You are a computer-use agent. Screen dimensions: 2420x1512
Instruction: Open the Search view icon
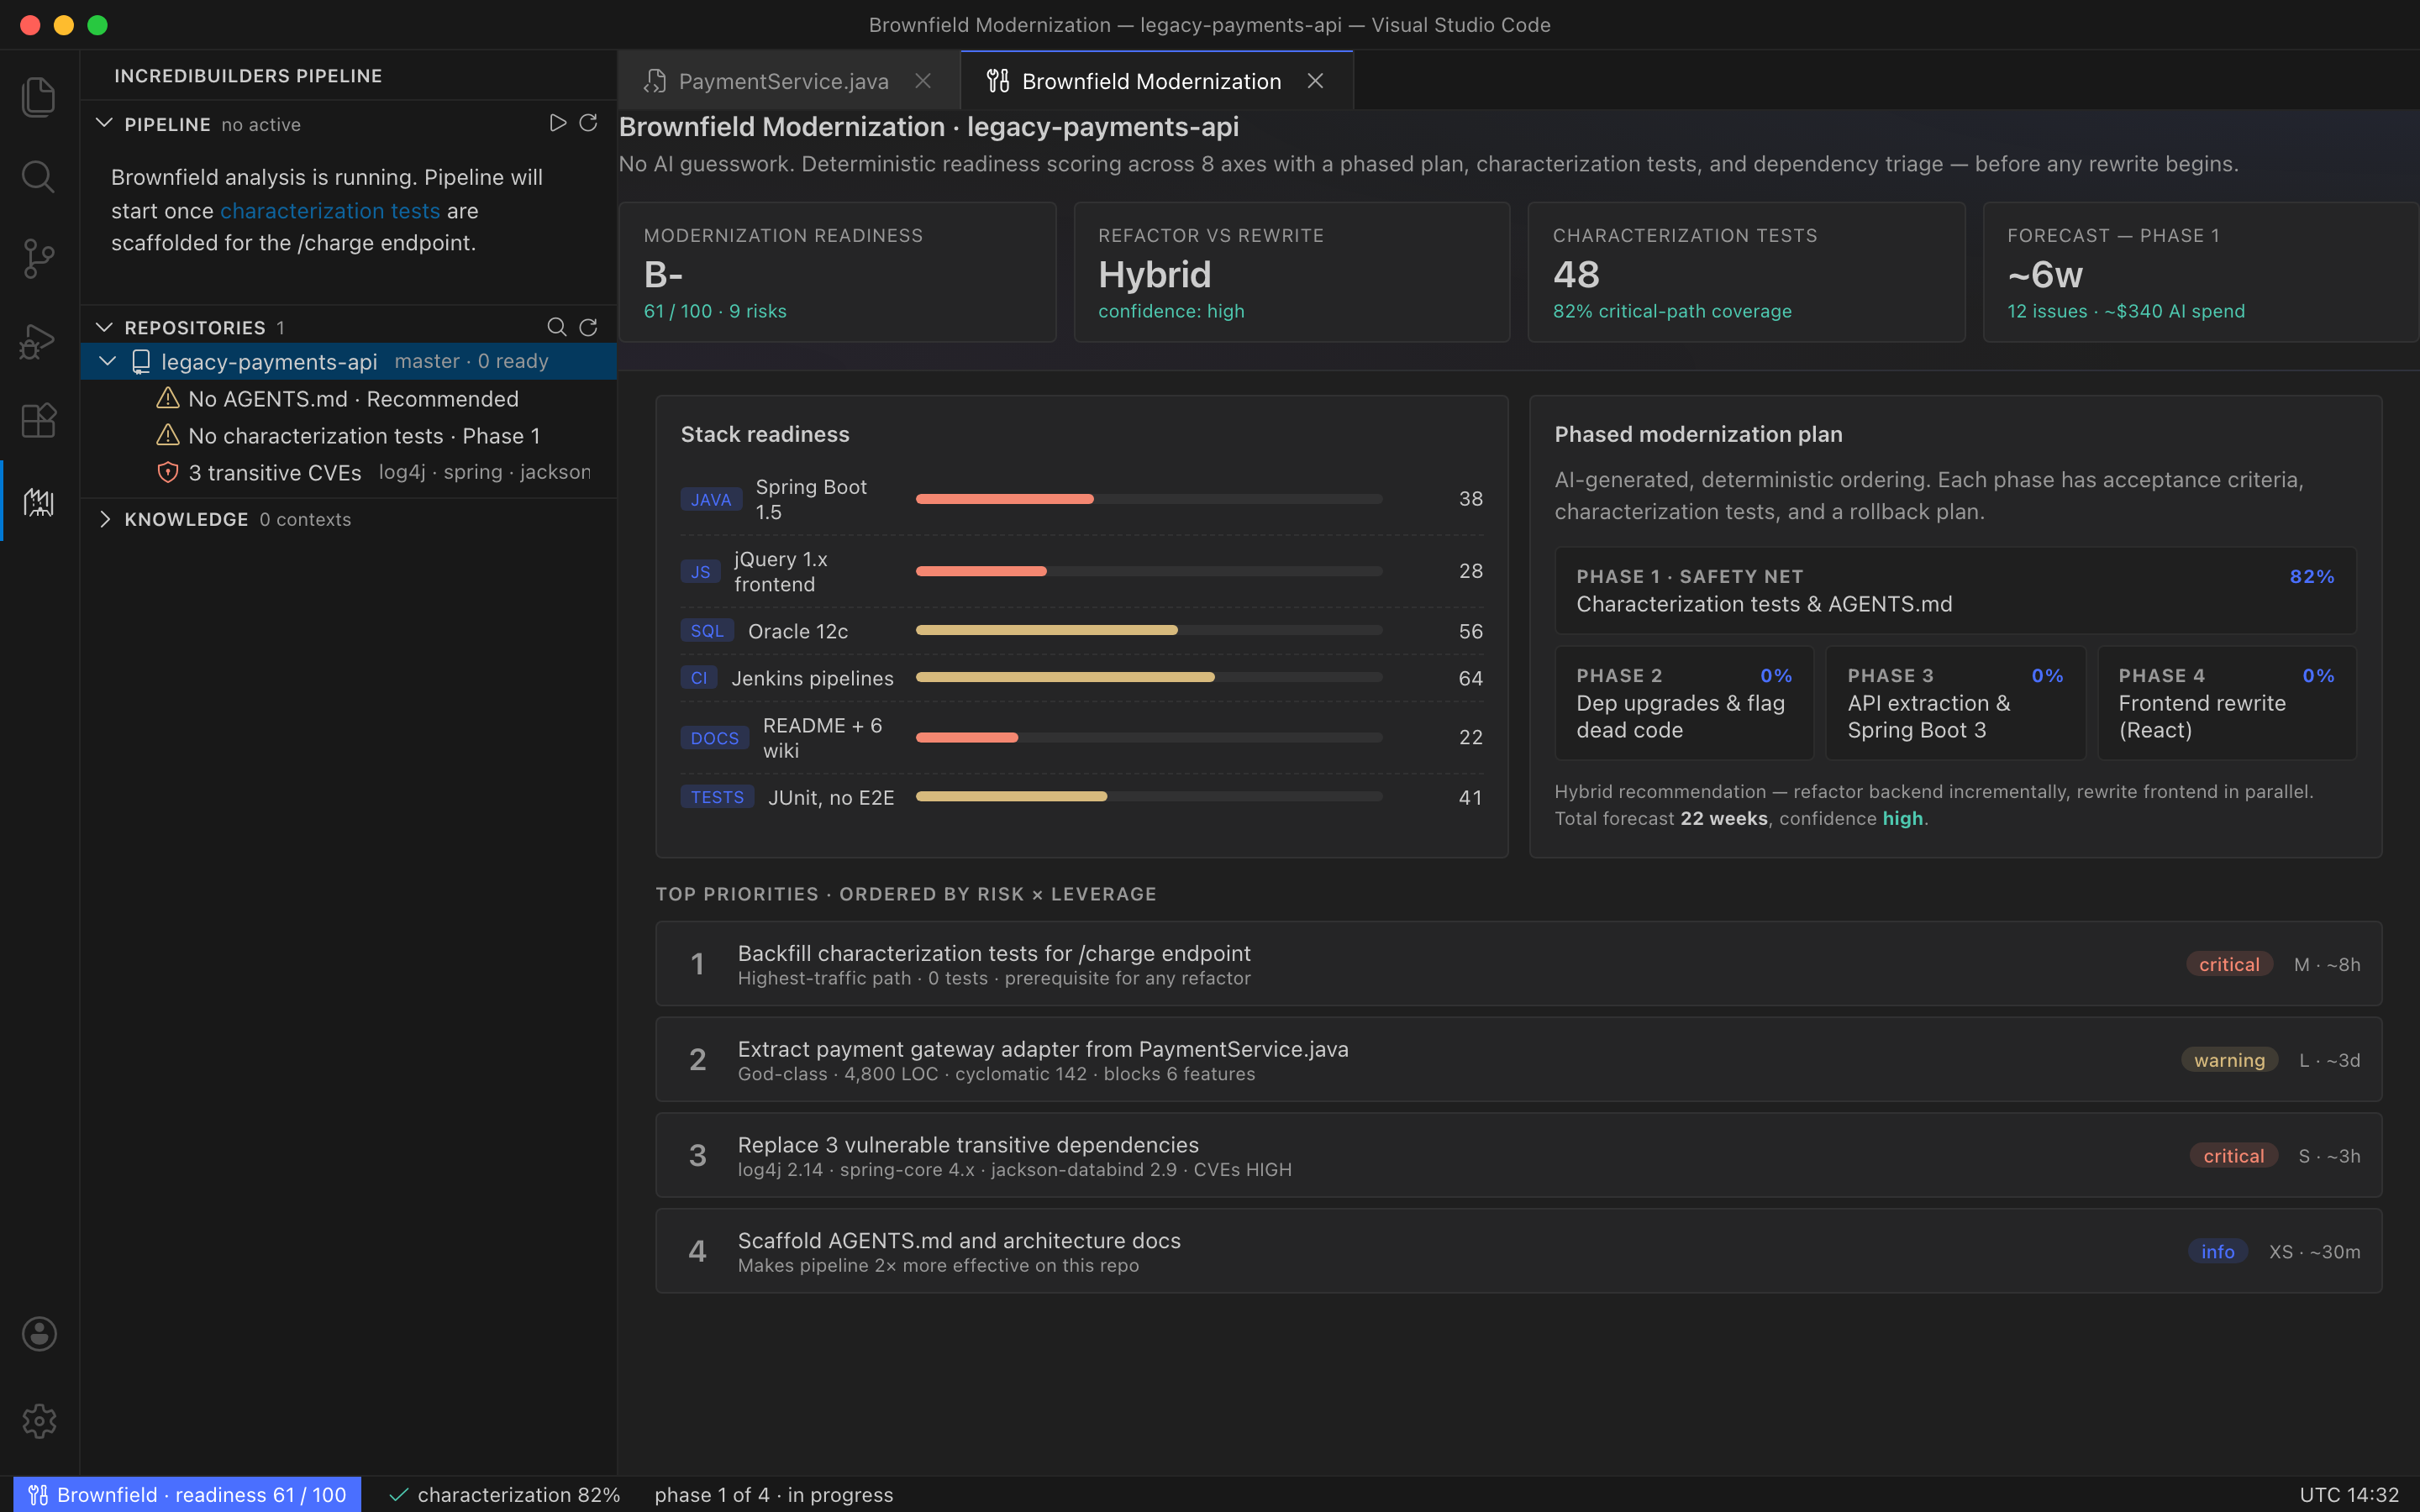pos(39,177)
